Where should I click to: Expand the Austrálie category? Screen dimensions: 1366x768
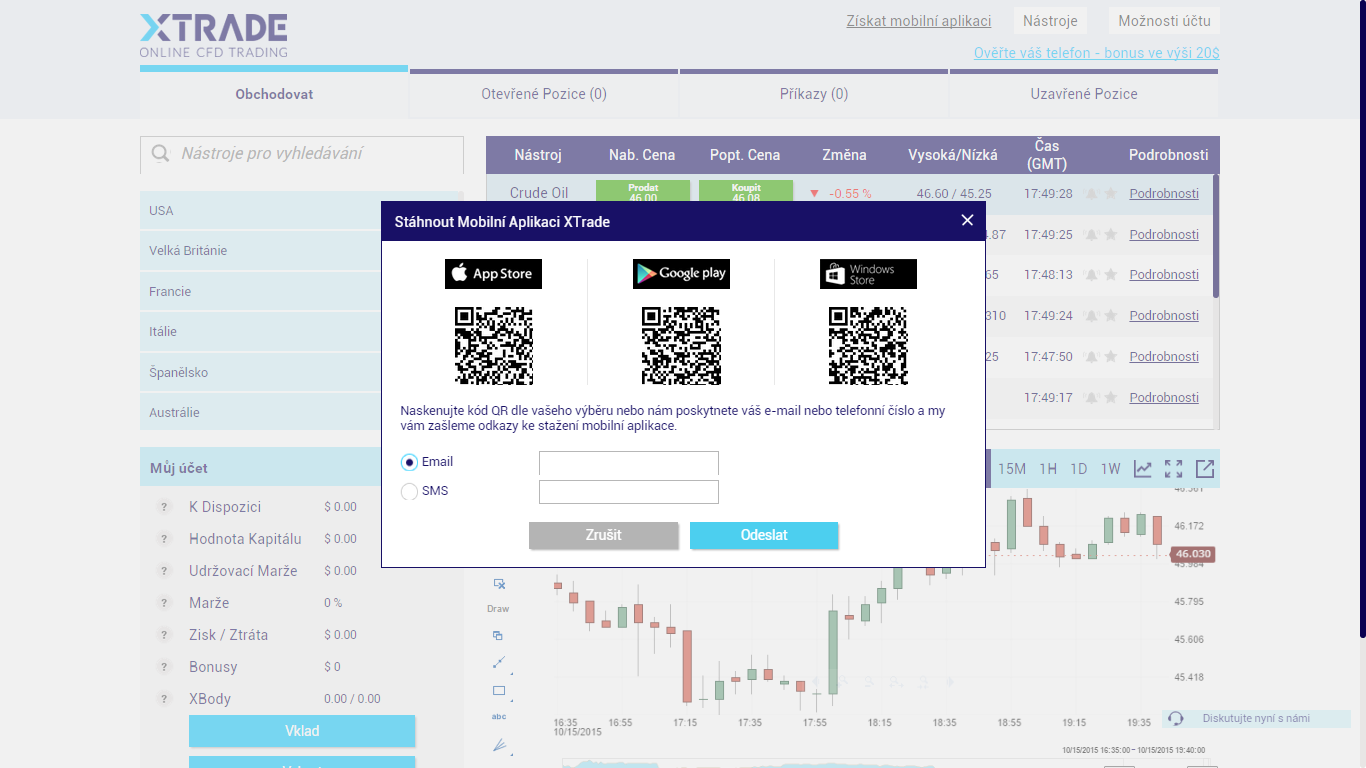tap(261, 412)
